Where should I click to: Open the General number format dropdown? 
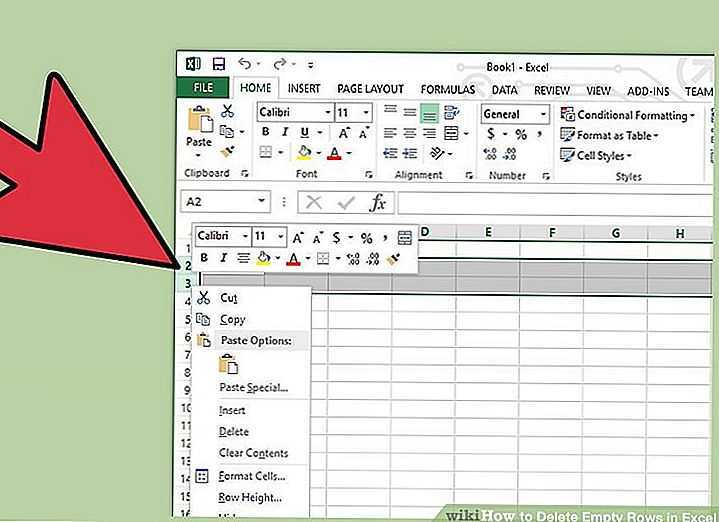coord(543,114)
